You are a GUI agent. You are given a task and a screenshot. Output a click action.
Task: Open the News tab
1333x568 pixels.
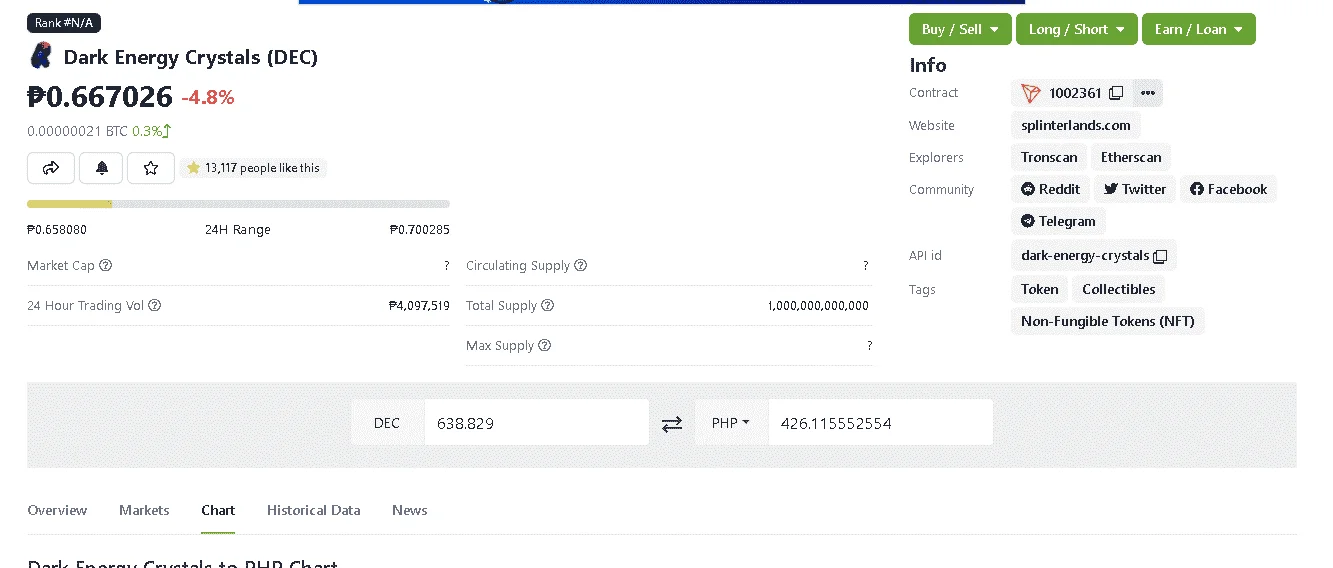(x=410, y=510)
